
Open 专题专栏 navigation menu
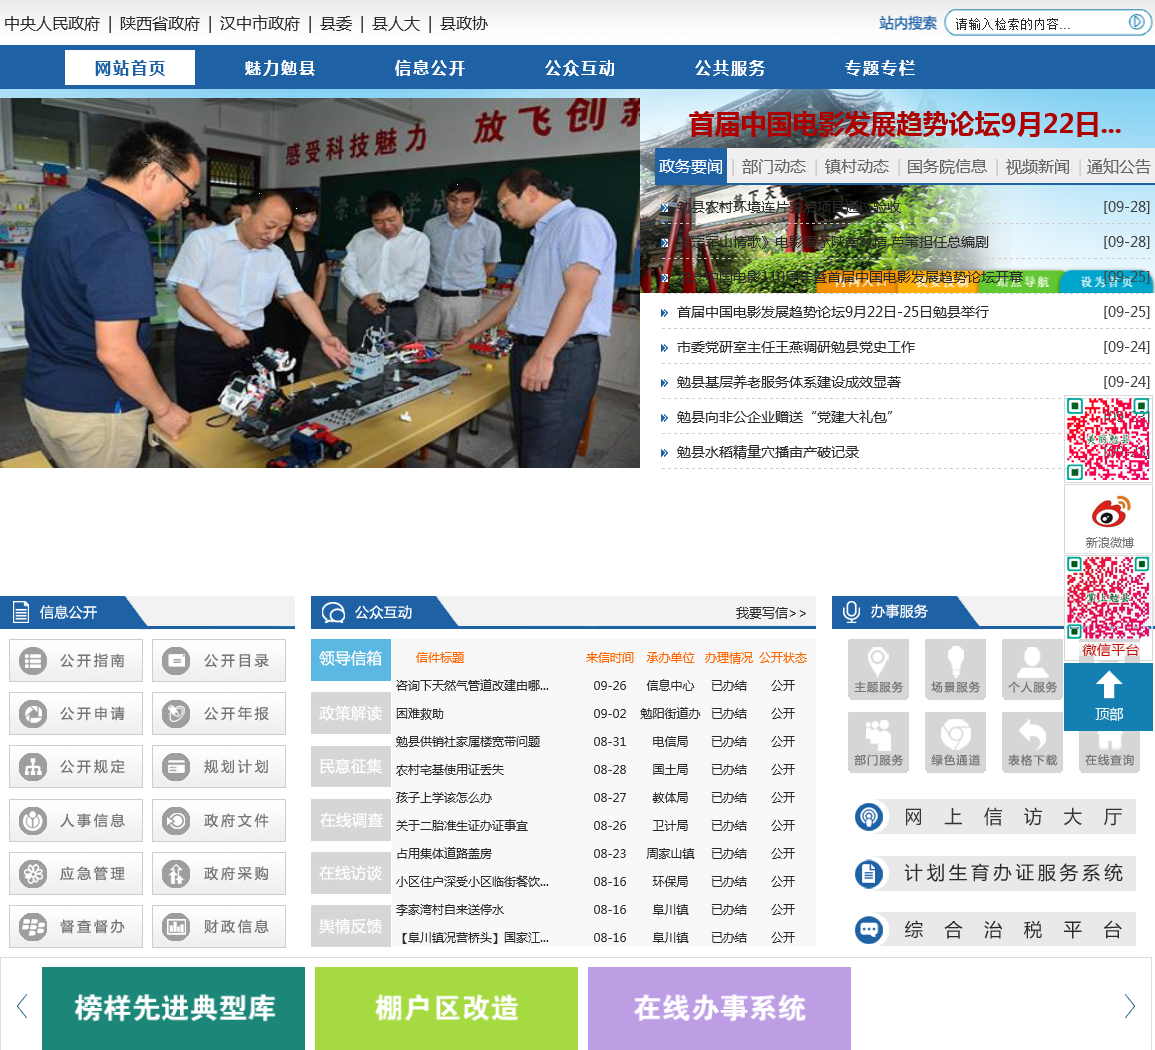click(x=880, y=68)
